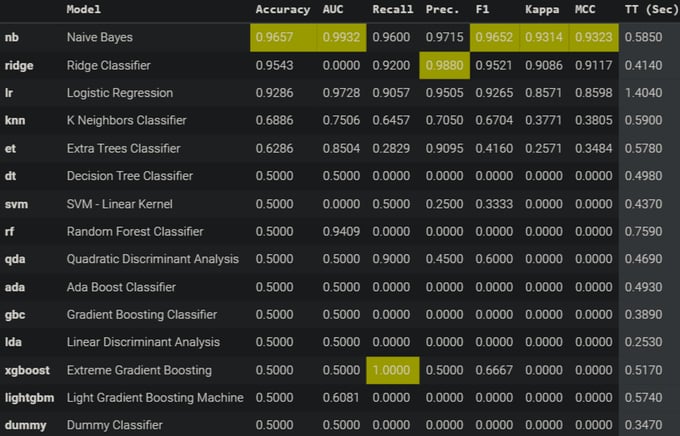Select the Model column header

(84, 10)
